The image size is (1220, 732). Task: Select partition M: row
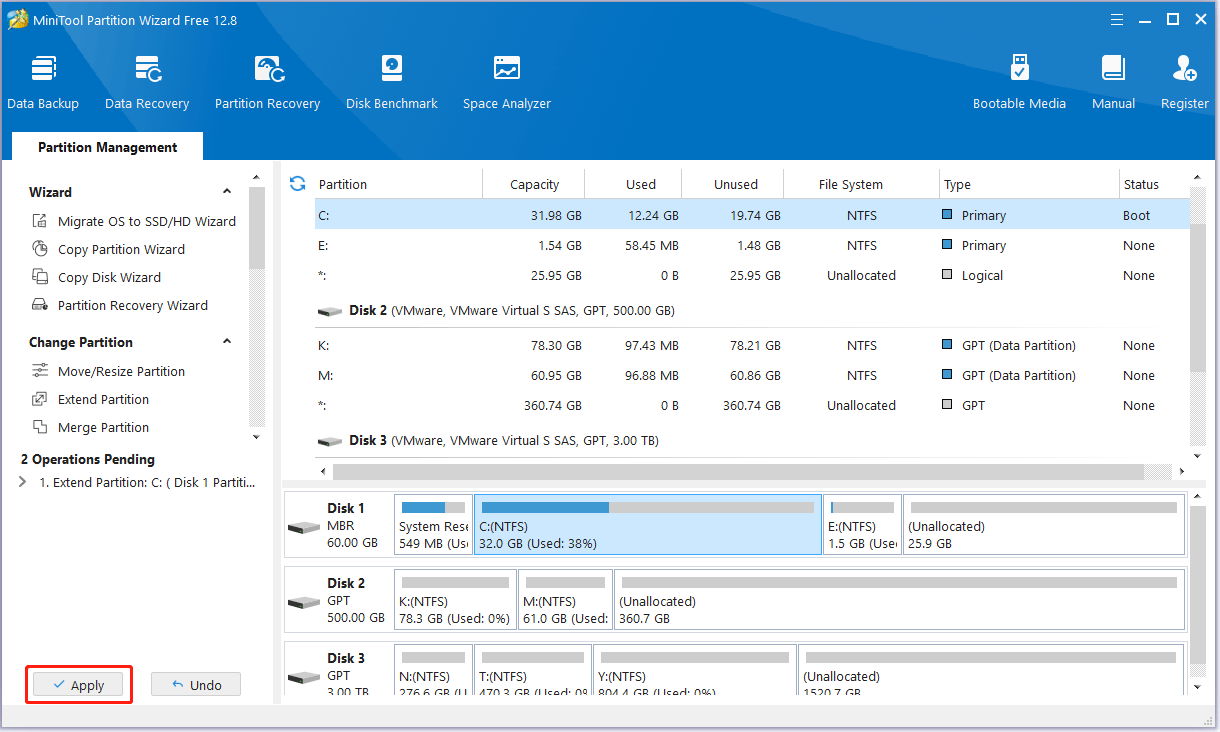[x=751, y=375]
